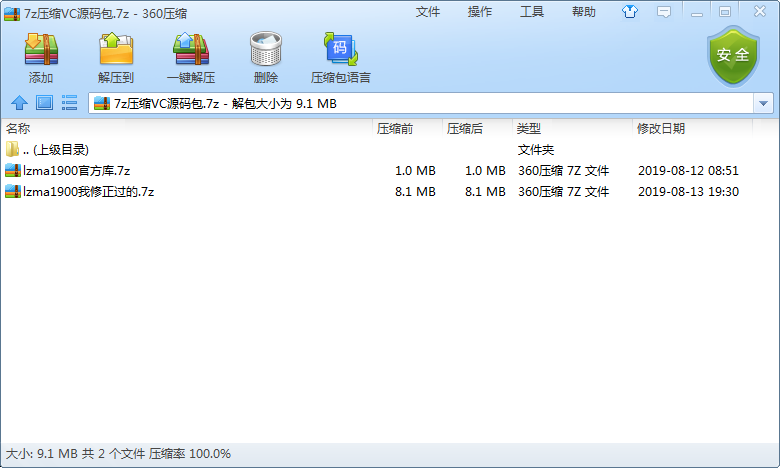Click type cell of lzma1900我修正过的.7z row
Screen dimensions: 780x468
[x=564, y=191]
